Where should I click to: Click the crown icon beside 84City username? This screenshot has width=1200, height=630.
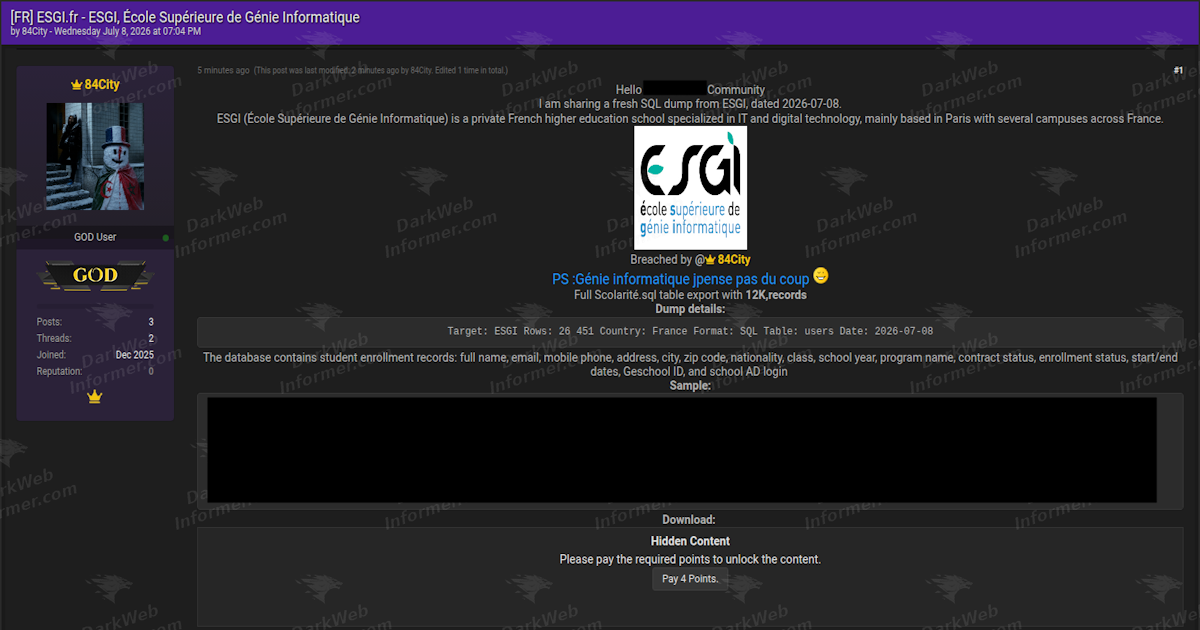point(76,85)
